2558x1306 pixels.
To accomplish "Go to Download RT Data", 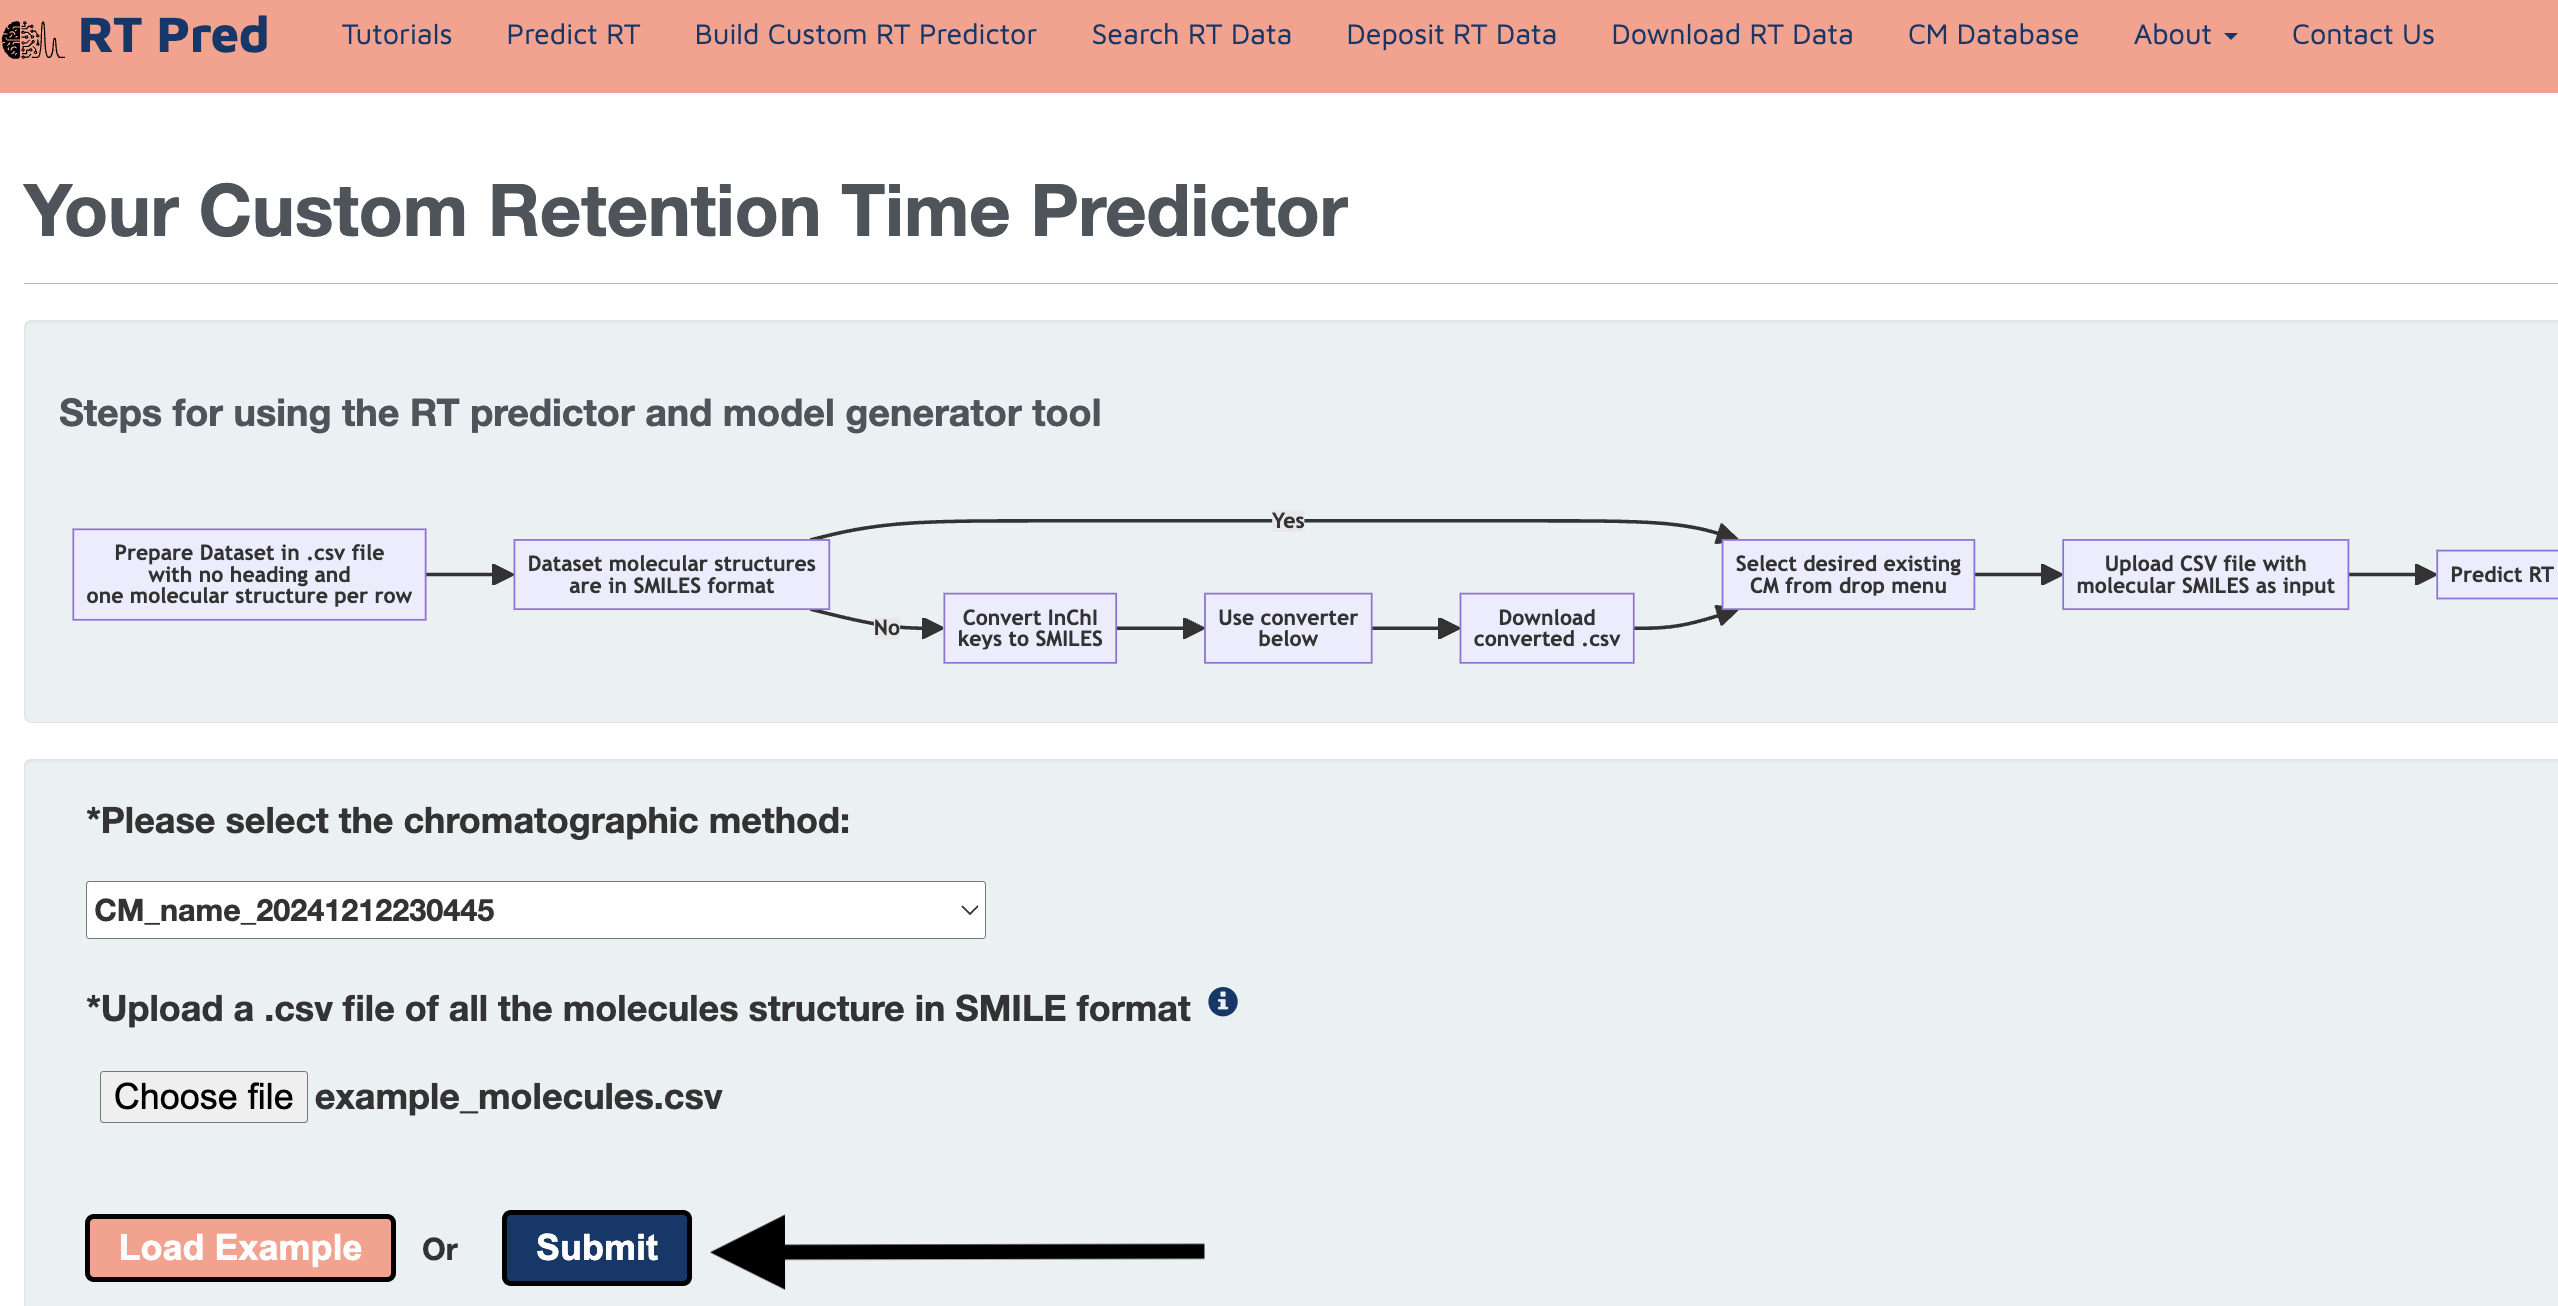I will [x=1731, y=35].
